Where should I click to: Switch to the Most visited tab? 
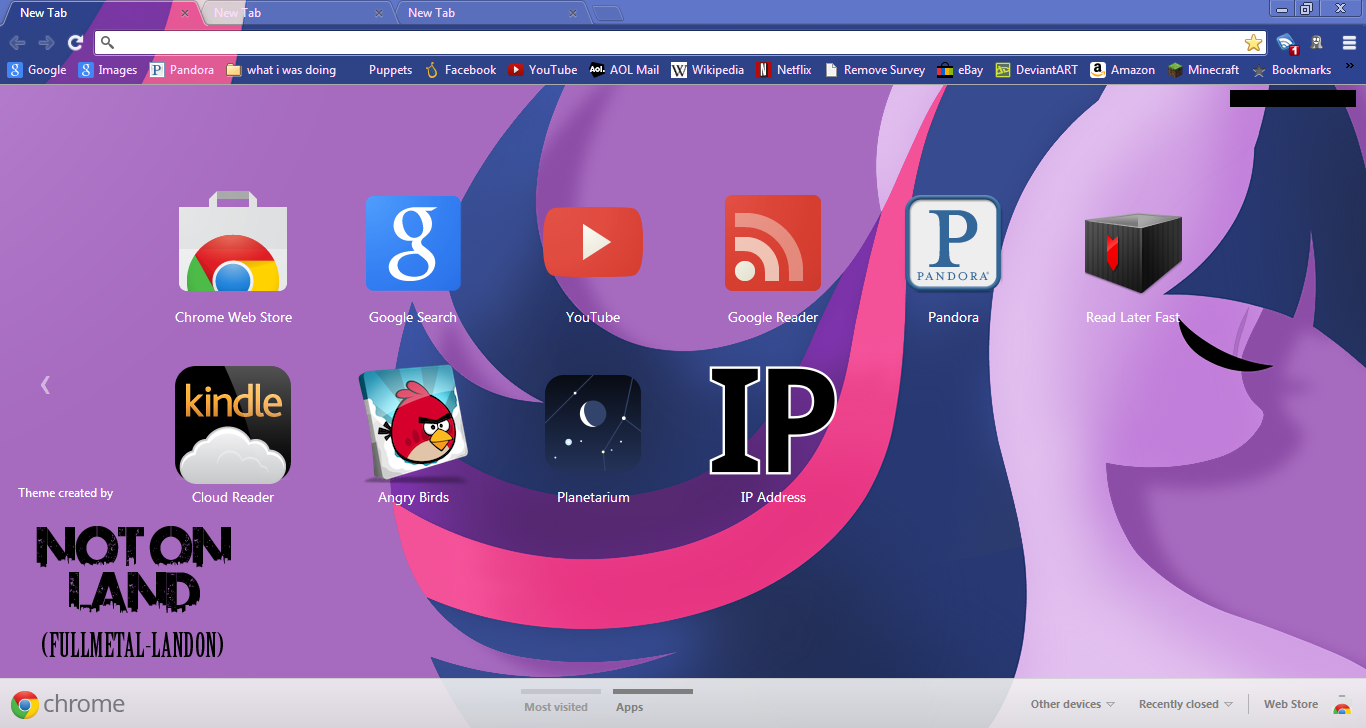(557, 706)
